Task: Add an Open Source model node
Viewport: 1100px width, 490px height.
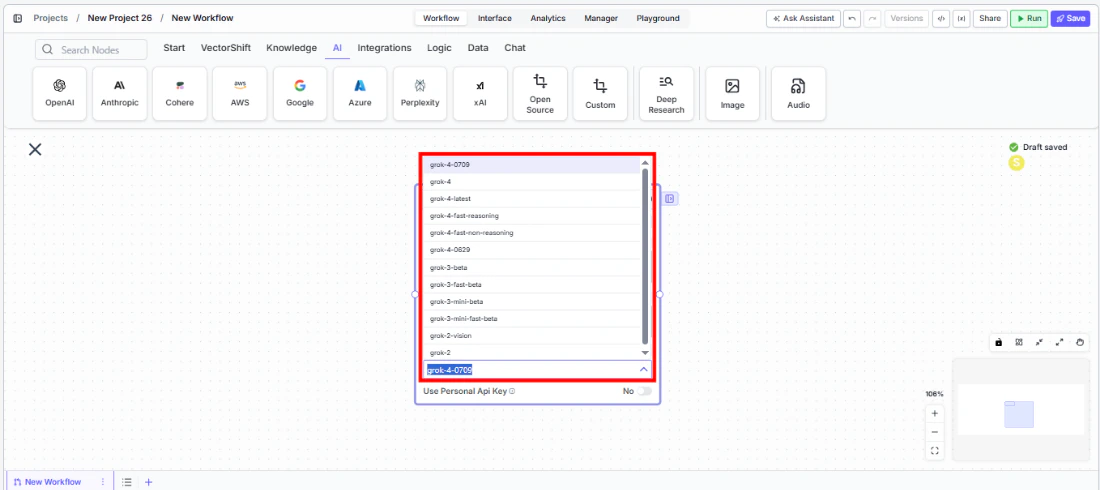Action: [x=539, y=94]
